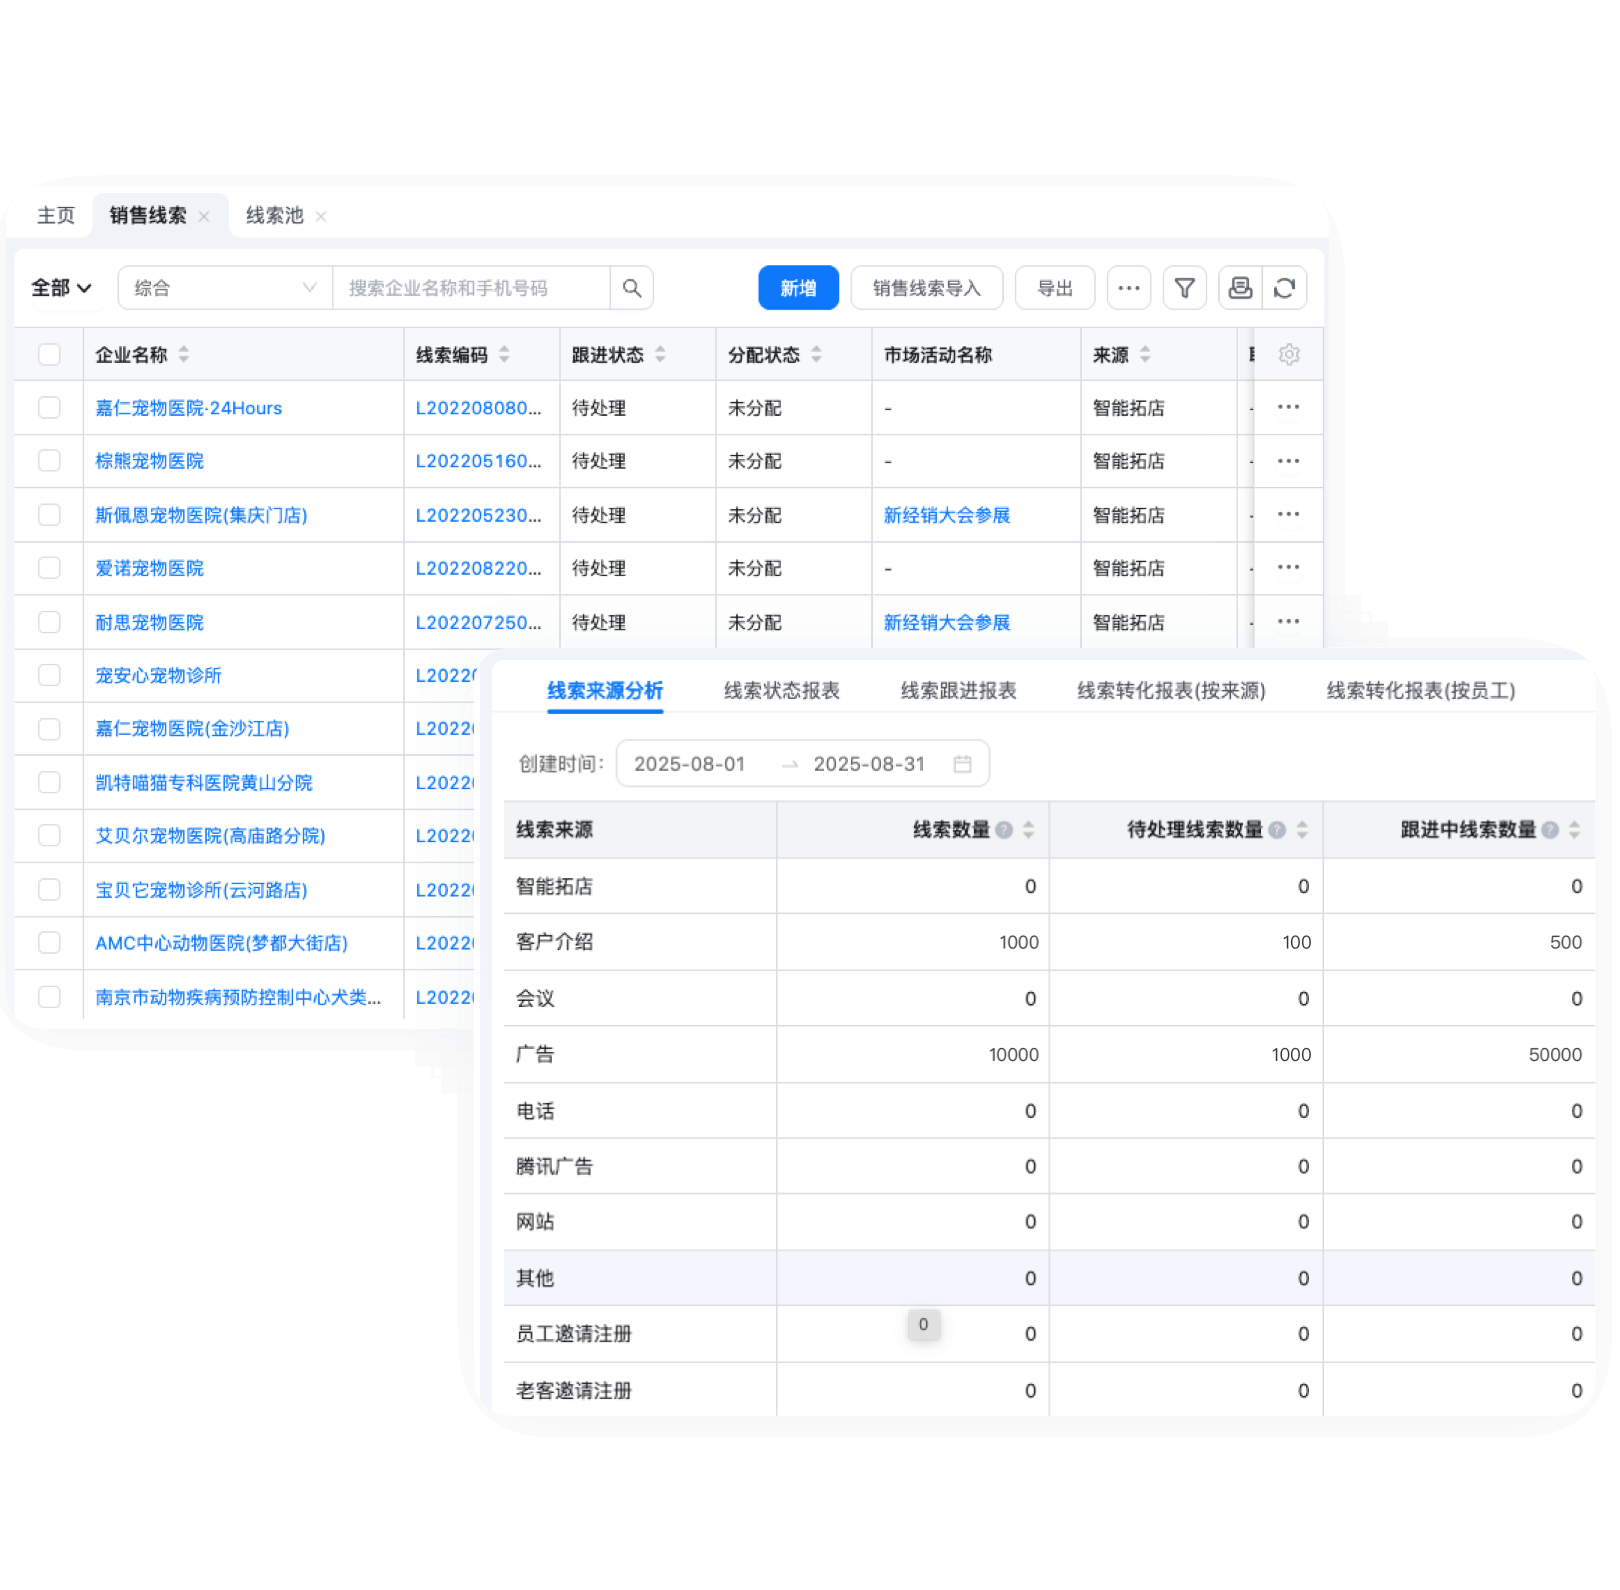Click the company name search field
This screenshot has height=1590, width=1620.
click(470, 288)
